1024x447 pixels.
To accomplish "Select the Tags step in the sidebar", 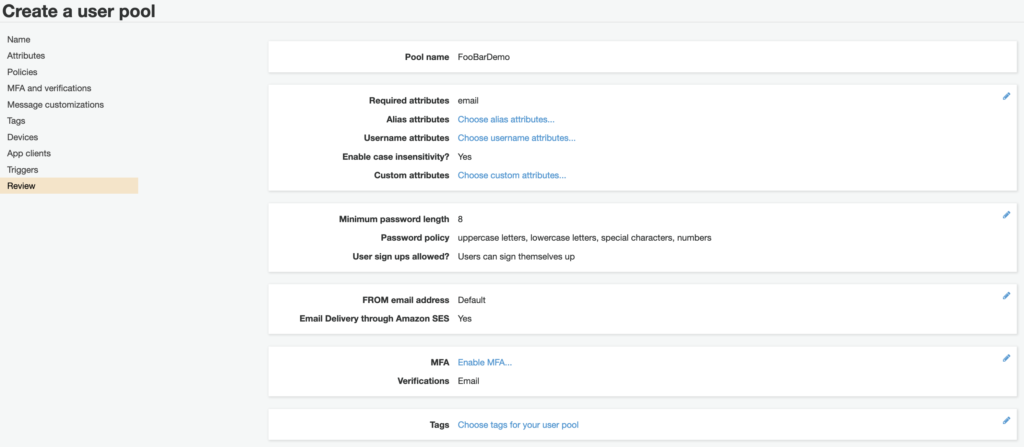I will point(16,121).
